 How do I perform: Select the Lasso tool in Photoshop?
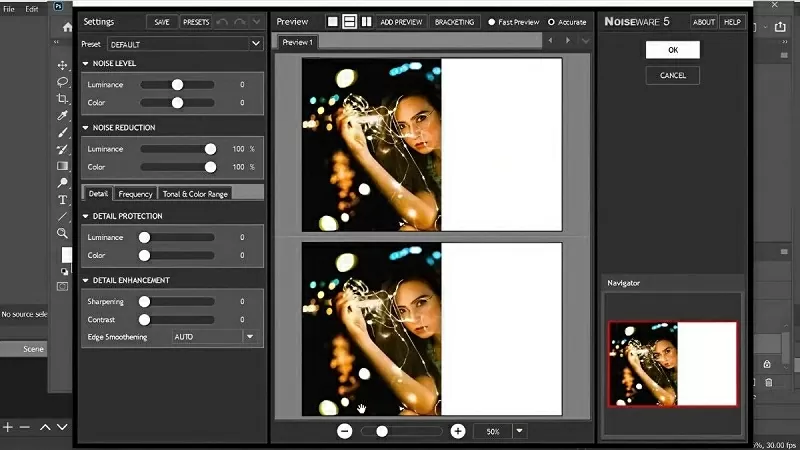pos(63,82)
